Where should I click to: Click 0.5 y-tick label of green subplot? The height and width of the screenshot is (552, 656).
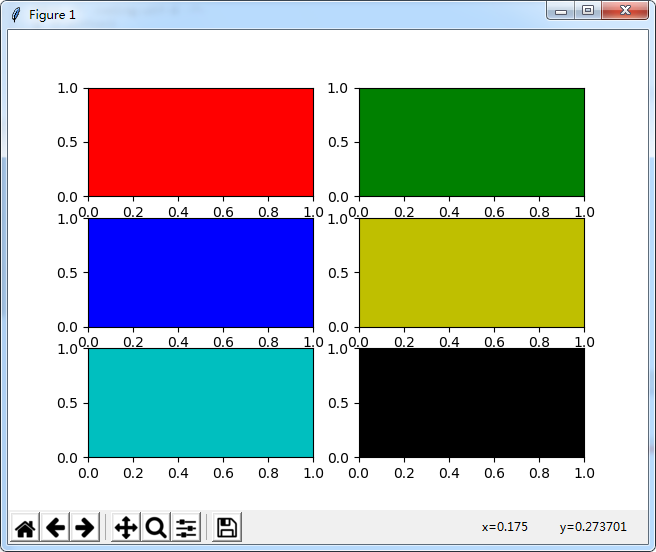point(338,143)
